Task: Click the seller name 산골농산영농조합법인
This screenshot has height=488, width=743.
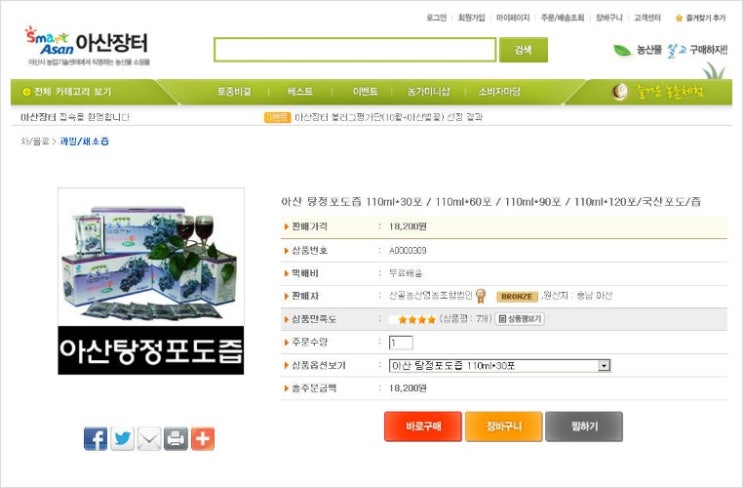Action: pyautogui.click(x=431, y=296)
